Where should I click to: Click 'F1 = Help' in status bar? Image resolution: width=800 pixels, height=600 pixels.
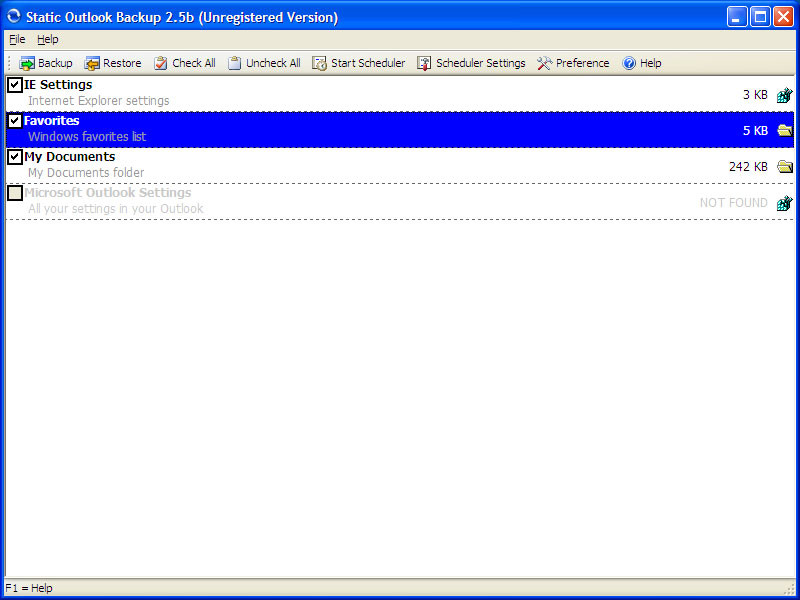click(29, 588)
